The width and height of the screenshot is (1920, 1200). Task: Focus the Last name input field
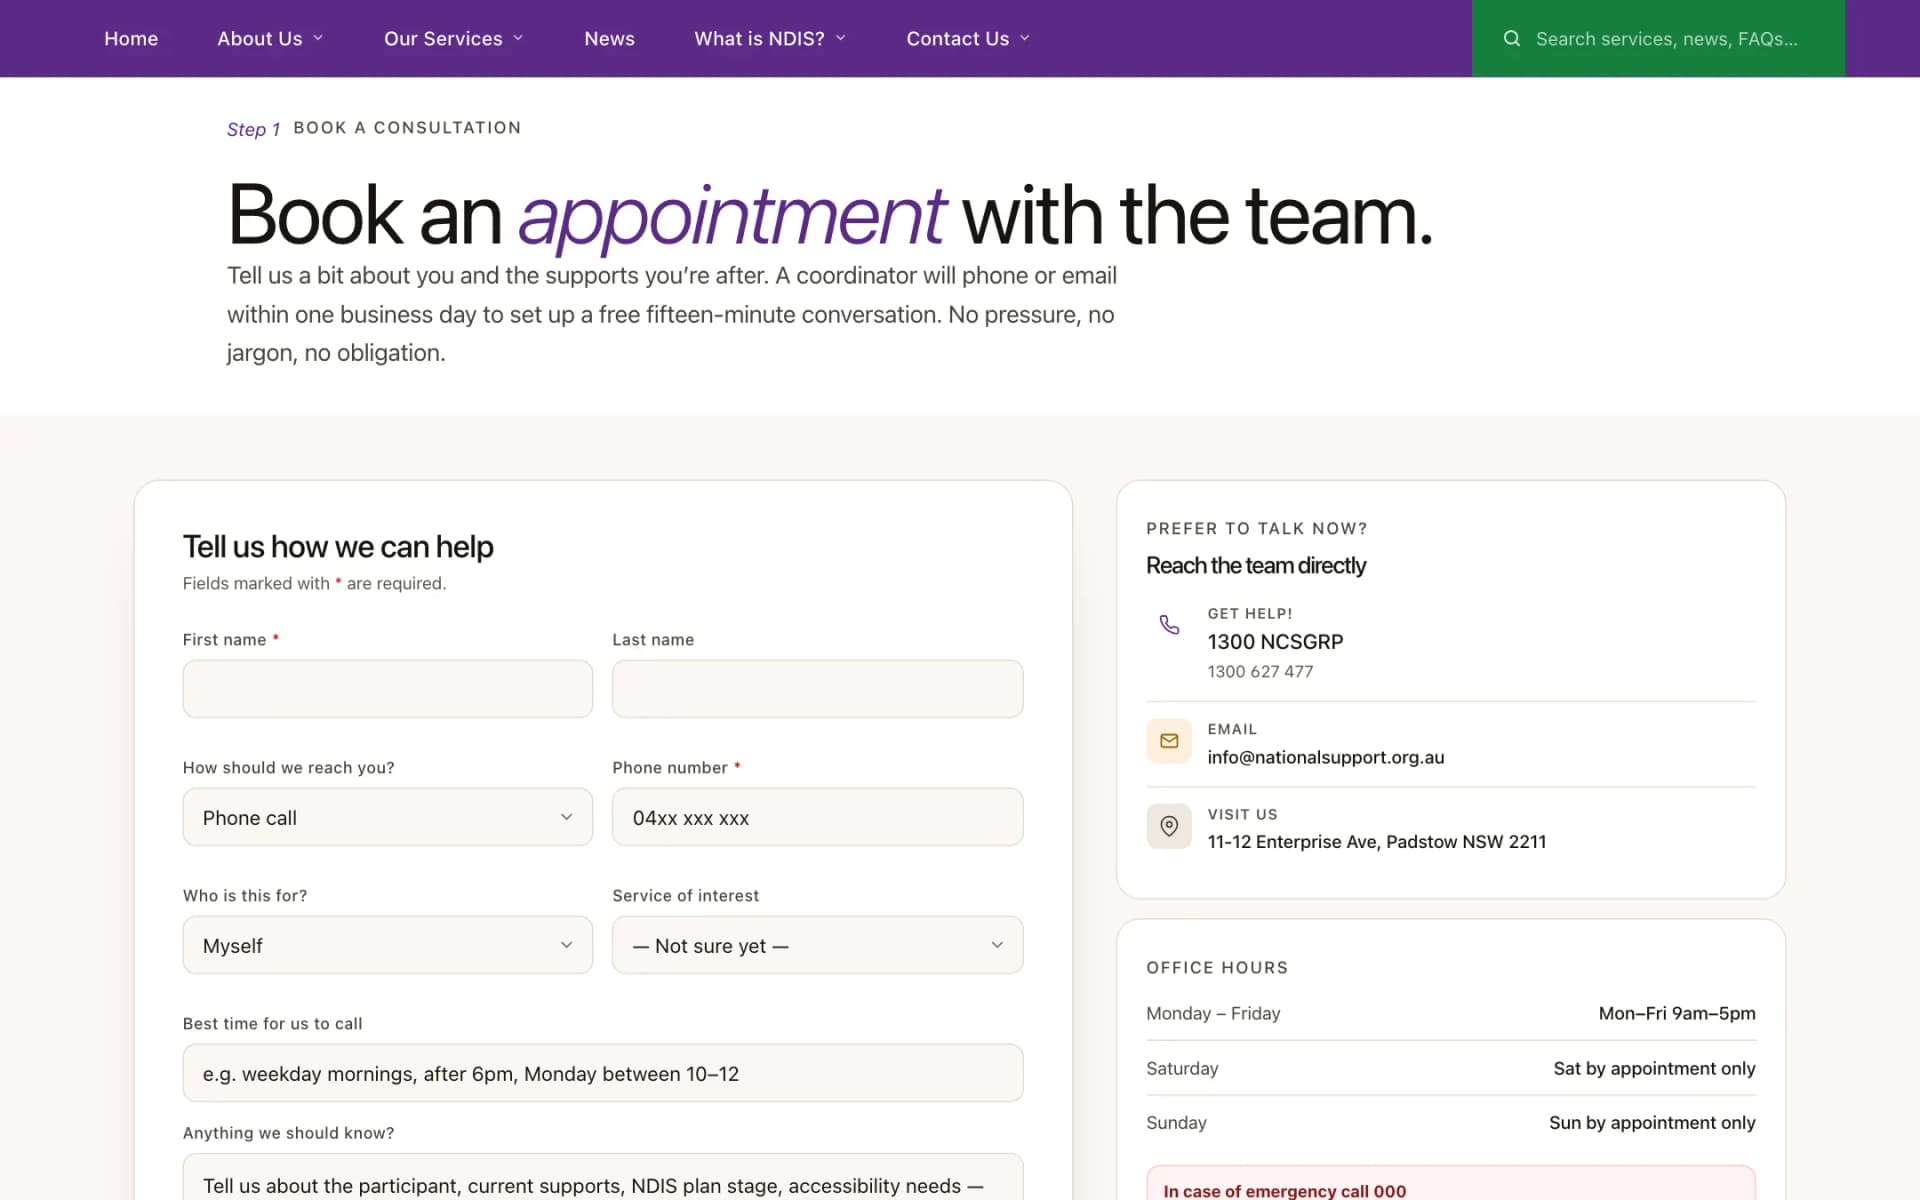coord(817,688)
